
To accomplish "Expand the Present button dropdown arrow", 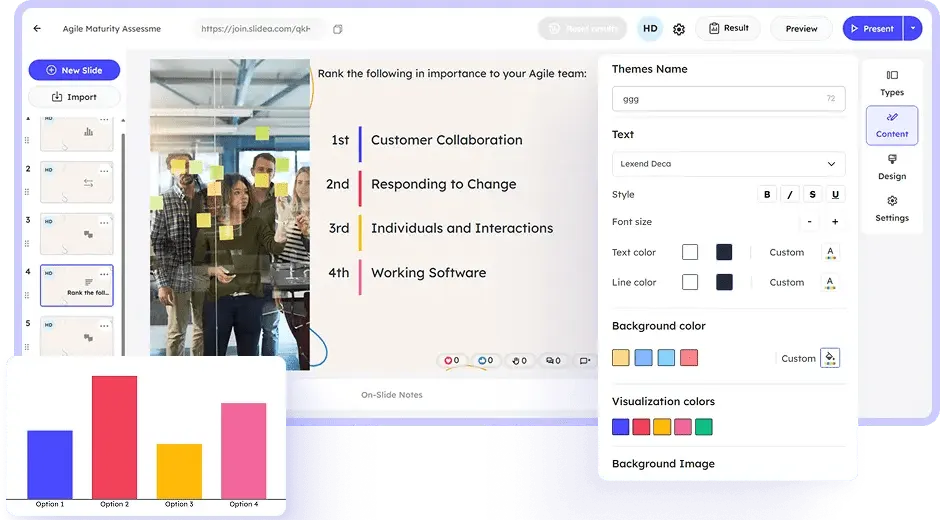I will pos(912,29).
